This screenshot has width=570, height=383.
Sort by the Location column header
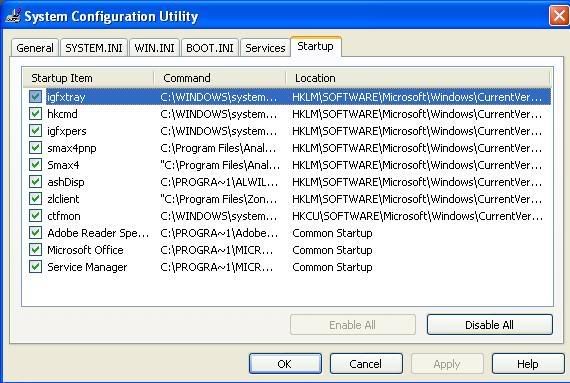(x=418, y=78)
